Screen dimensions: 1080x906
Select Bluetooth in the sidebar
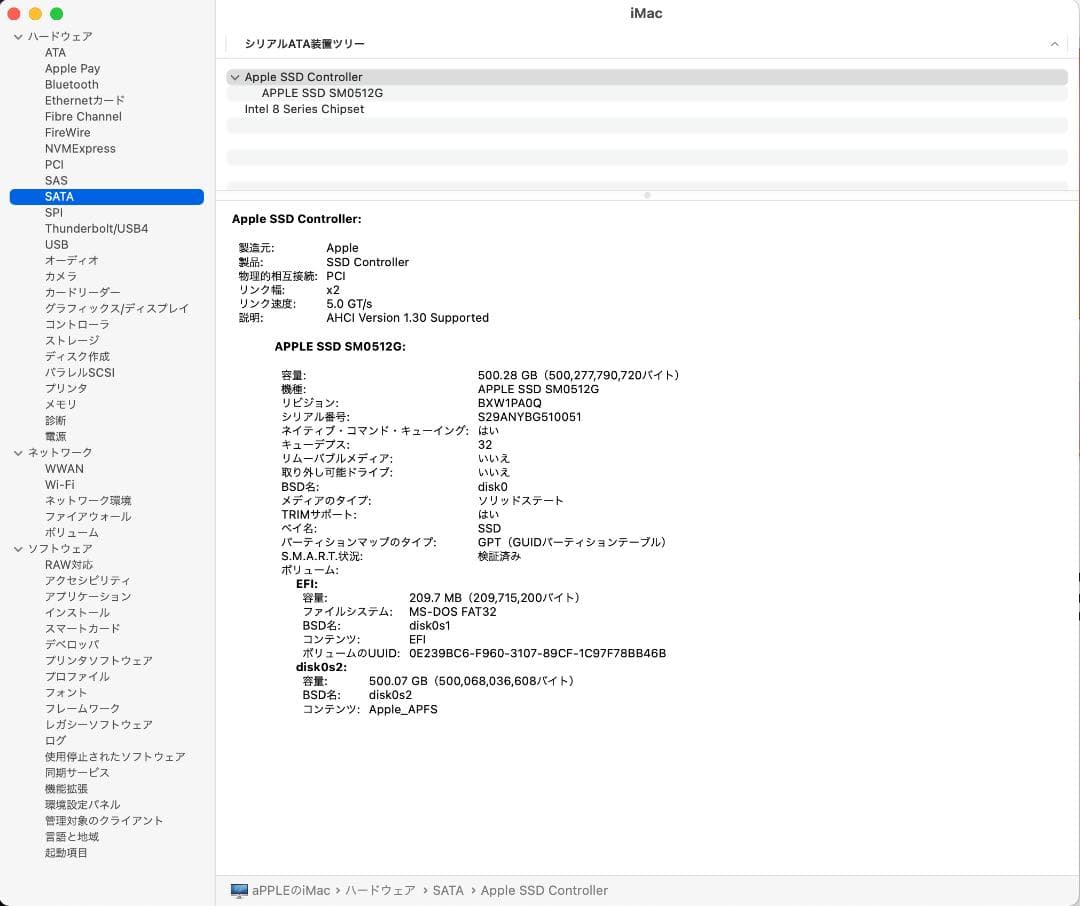coord(71,84)
